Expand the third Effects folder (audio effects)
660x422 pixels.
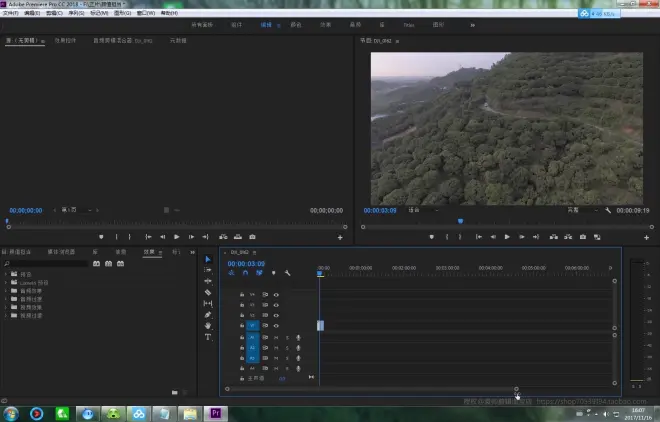click(x=6, y=291)
